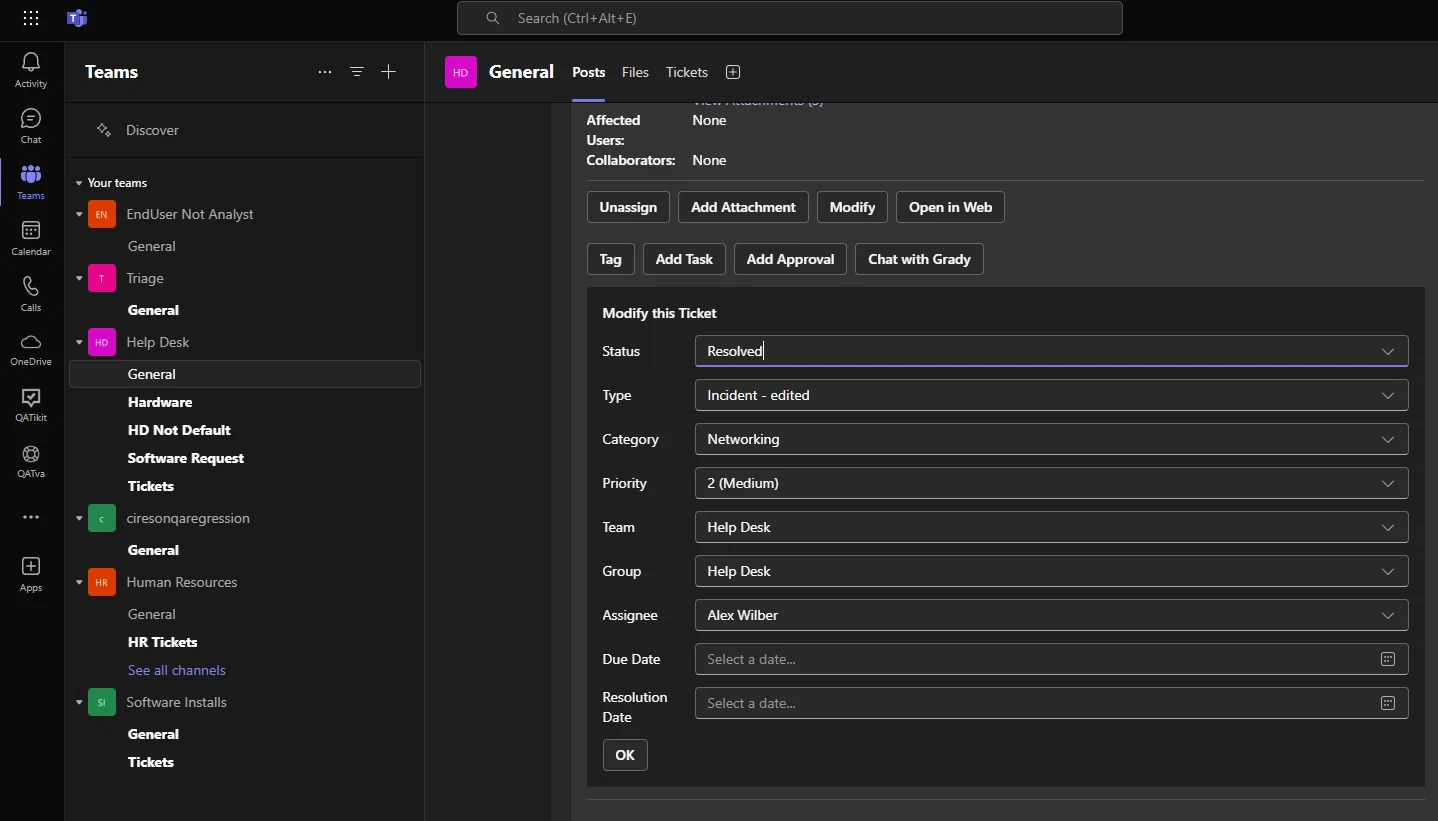Viewport: 1438px width, 821px height.
Task: Collapse the EndUser Not Analyst team arrow
Action: pos(79,214)
